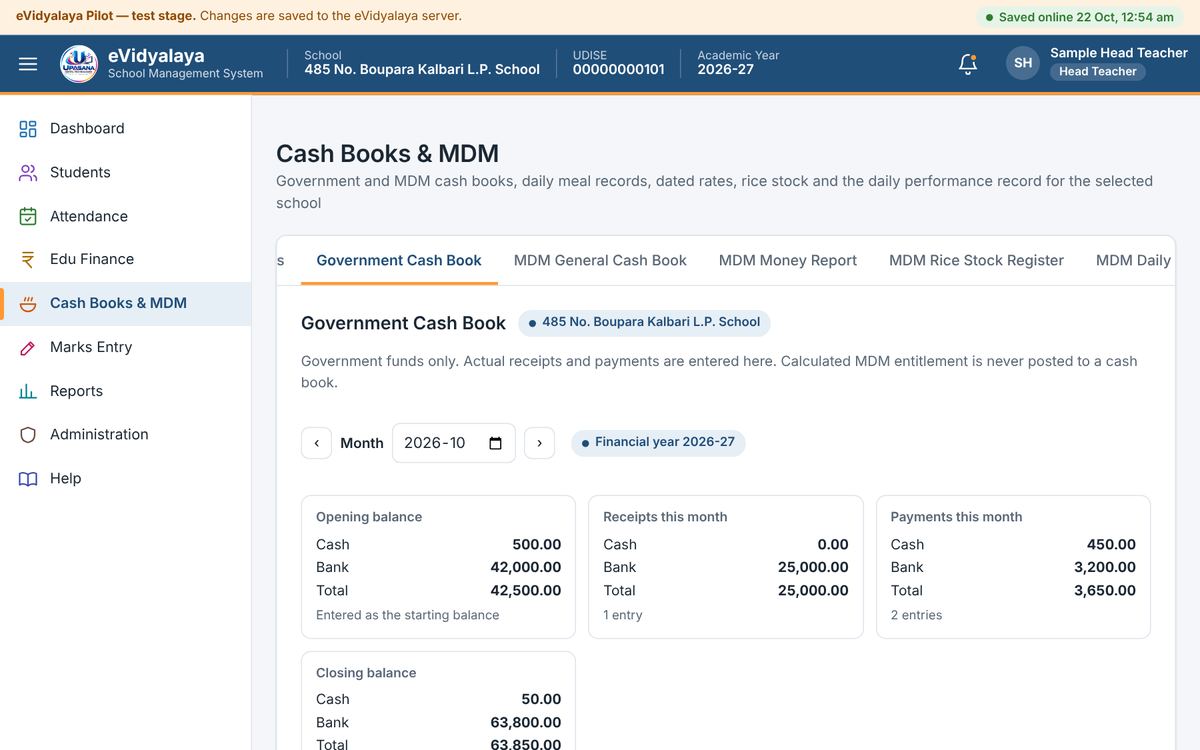This screenshot has width=1200, height=750.
Task: Click the Closing balance cash 50.00
Action: [541, 700]
